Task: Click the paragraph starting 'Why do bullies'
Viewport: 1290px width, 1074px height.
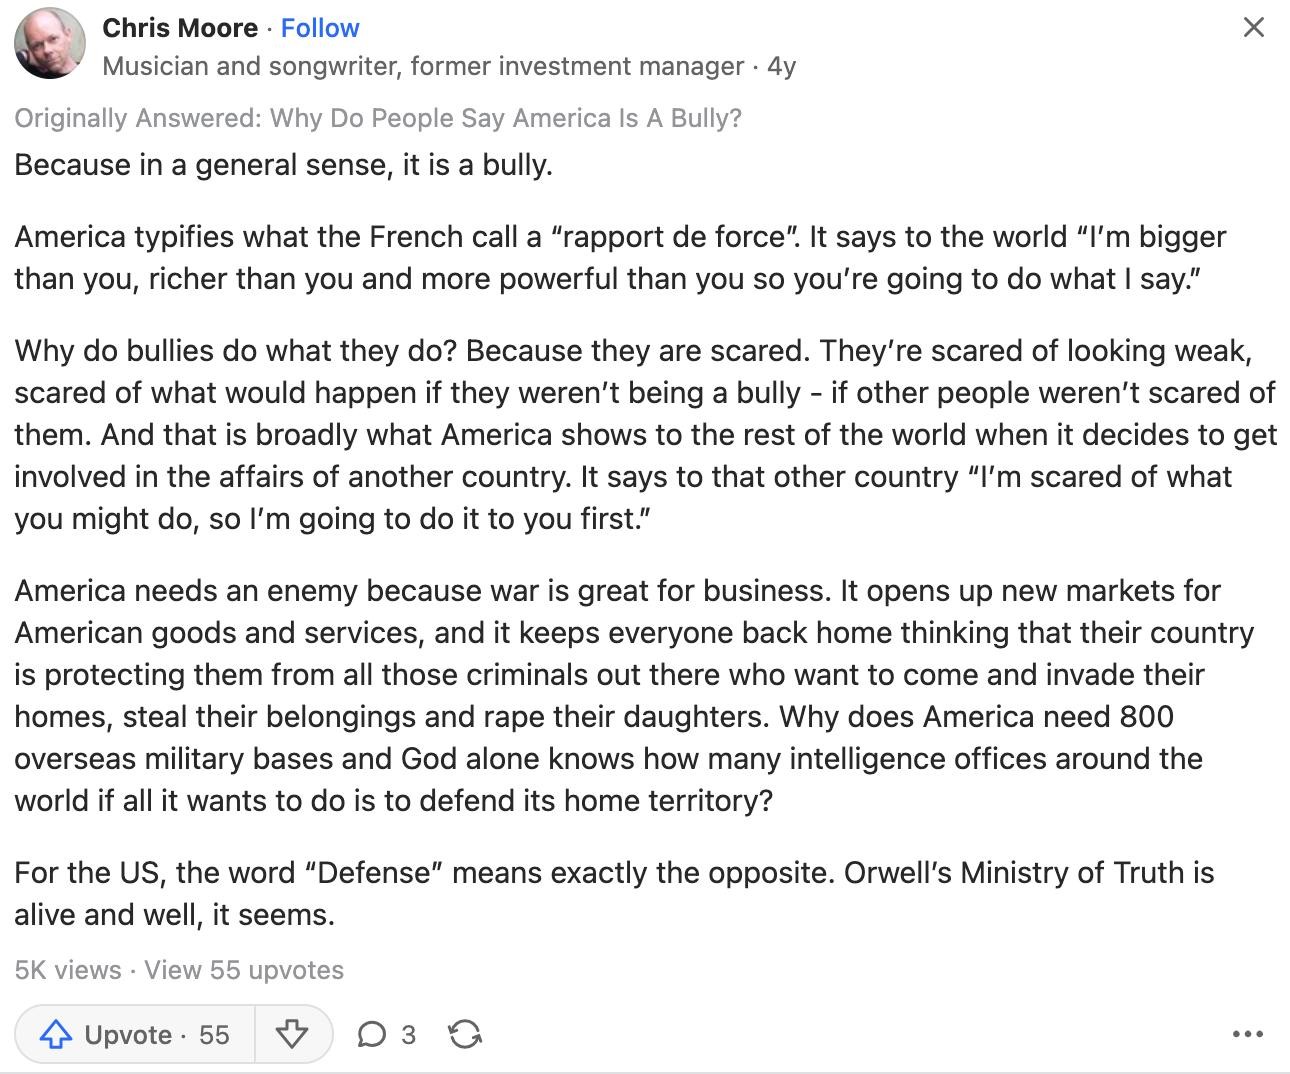Action: tap(645, 435)
